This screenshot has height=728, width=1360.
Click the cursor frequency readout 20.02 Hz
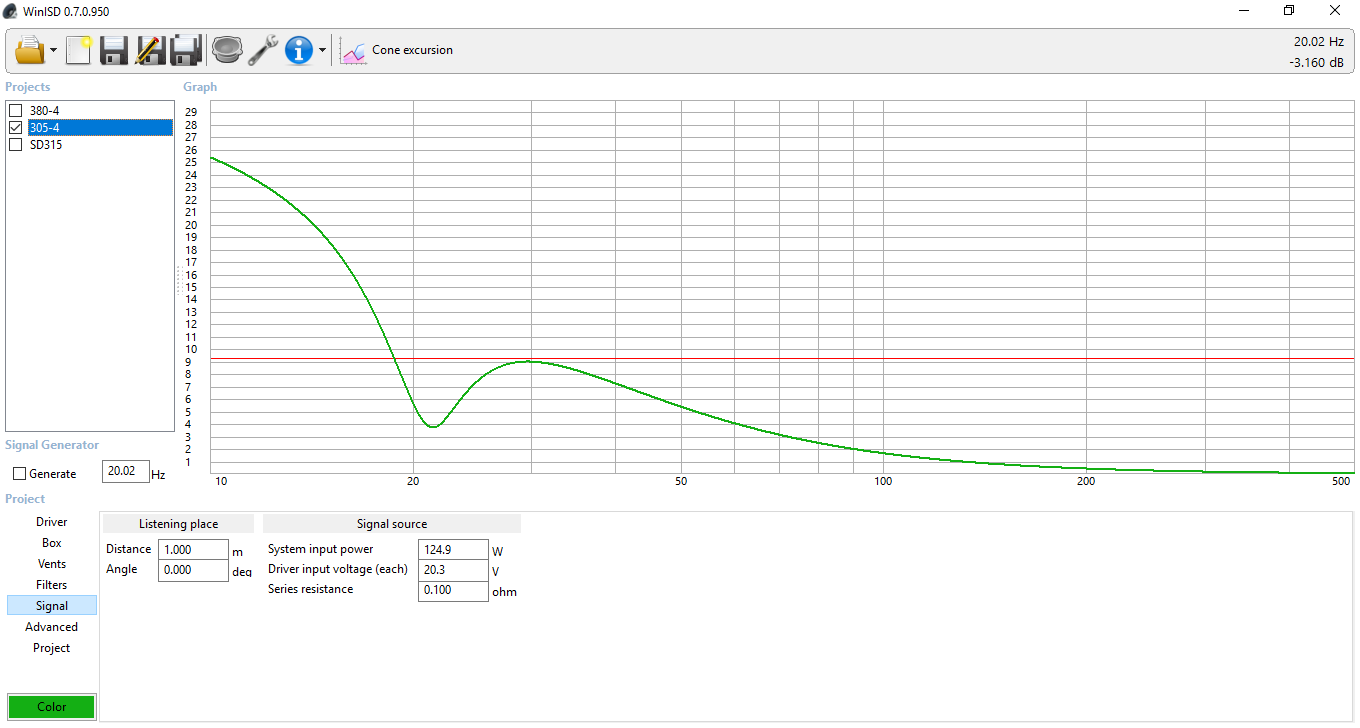tap(1319, 42)
